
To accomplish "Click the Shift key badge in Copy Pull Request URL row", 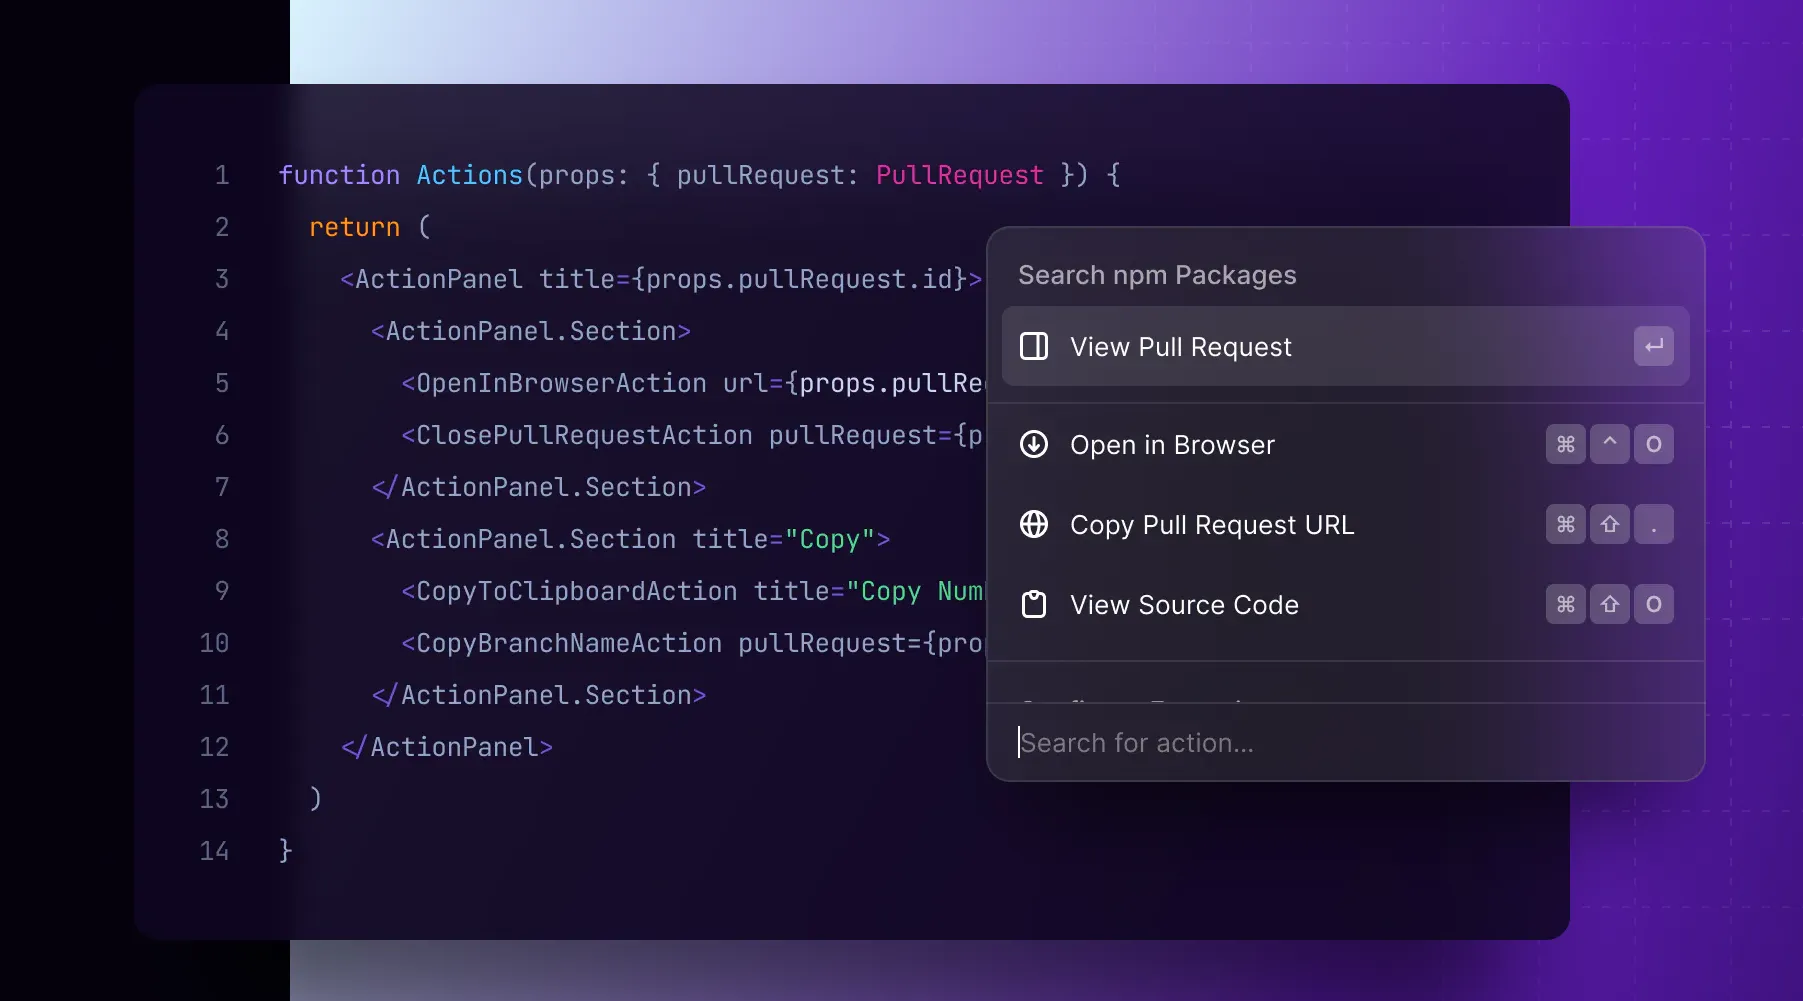I will [x=1609, y=524].
